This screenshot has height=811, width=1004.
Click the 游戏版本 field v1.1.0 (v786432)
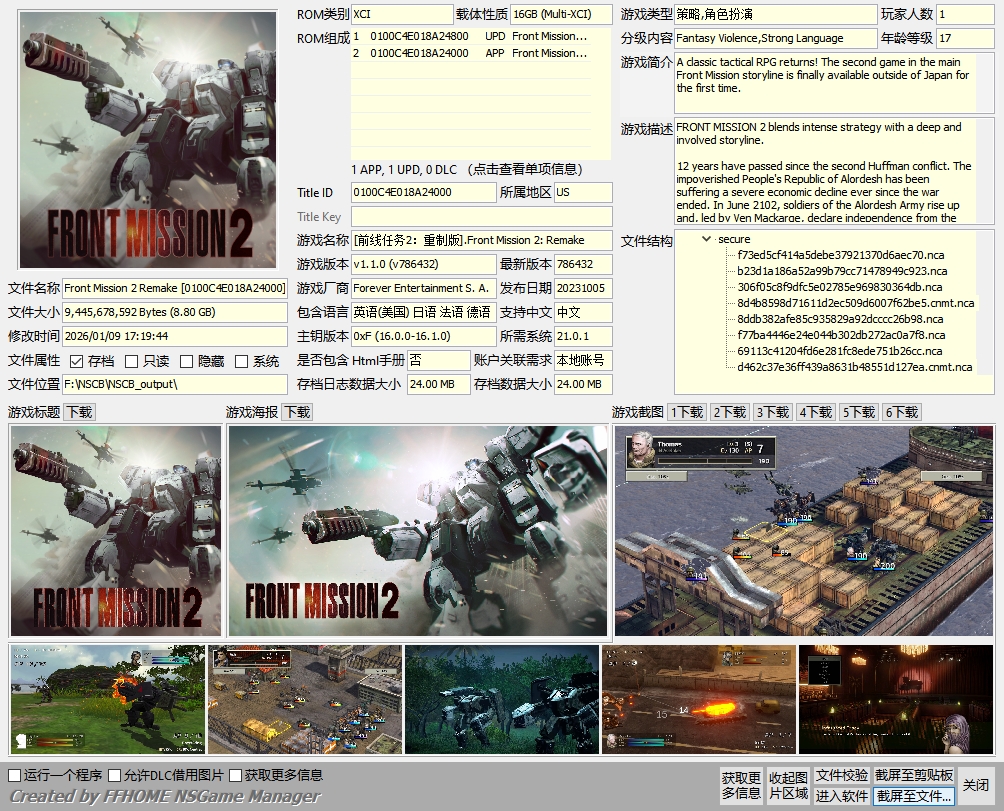(x=423, y=264)
